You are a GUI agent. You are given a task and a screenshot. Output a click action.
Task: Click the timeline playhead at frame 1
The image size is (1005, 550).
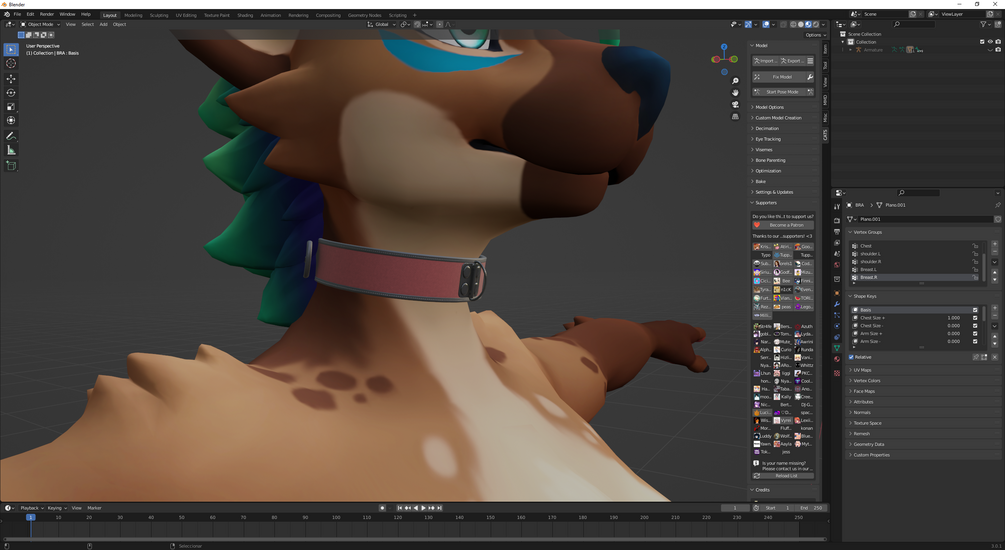[x=30, y=517]
